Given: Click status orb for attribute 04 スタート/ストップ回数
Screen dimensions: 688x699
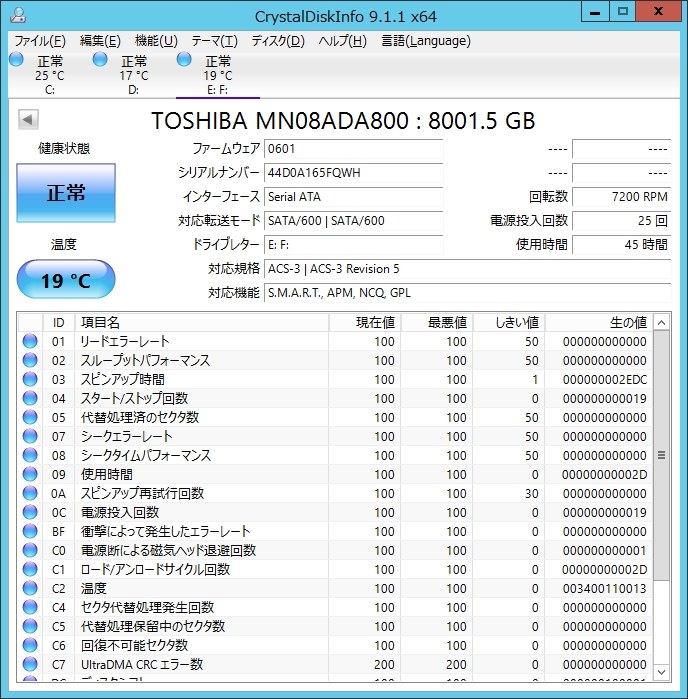Looking at the screenshot, I should point(30,398).
